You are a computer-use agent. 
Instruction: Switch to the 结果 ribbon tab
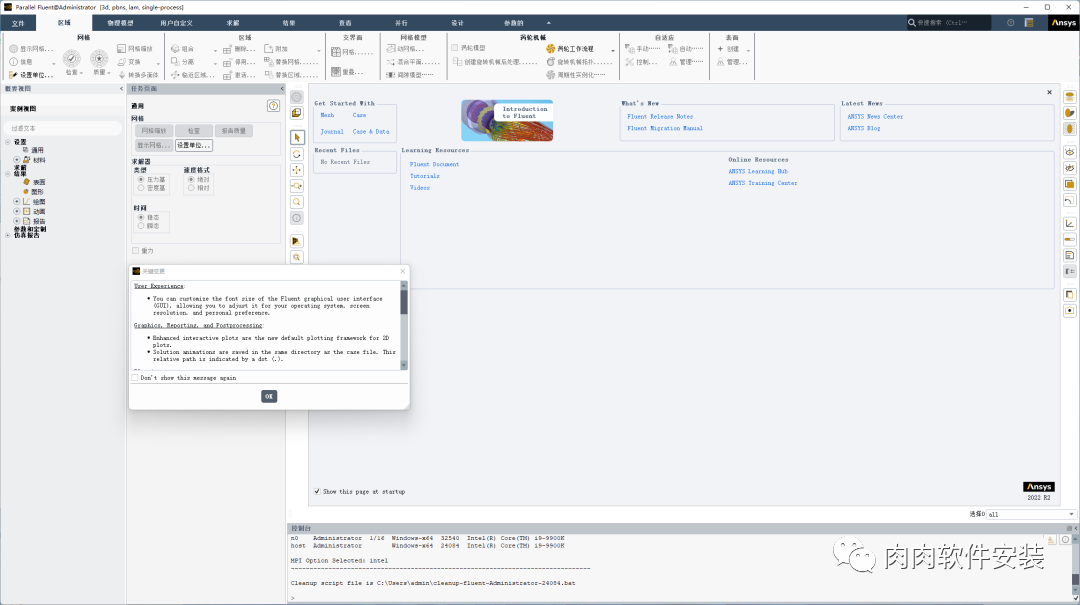point(289,23)
